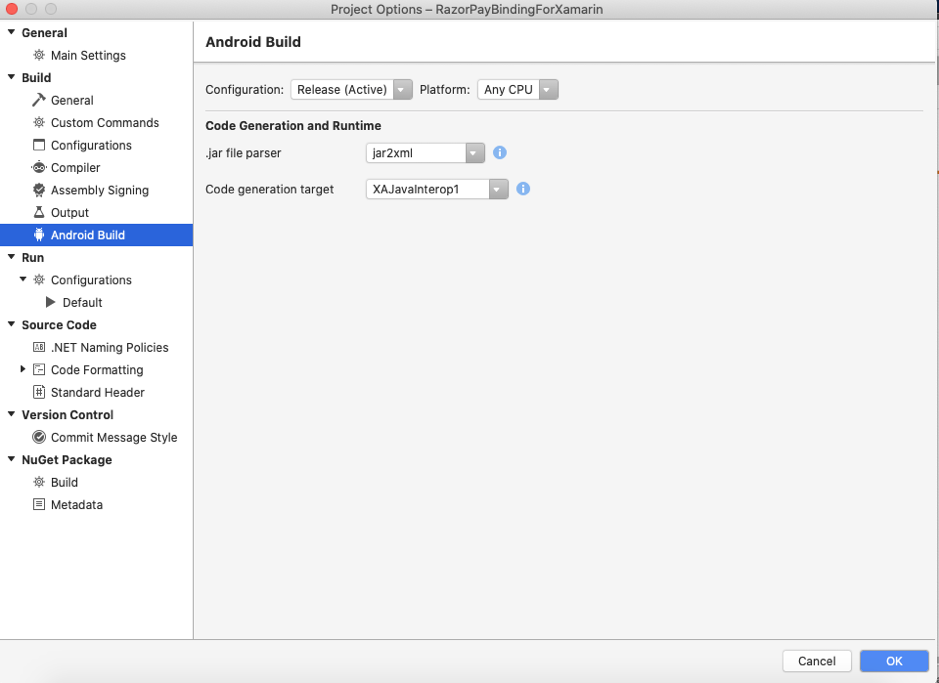Expand the Code Formatting tree node

[x=23, y=369]
